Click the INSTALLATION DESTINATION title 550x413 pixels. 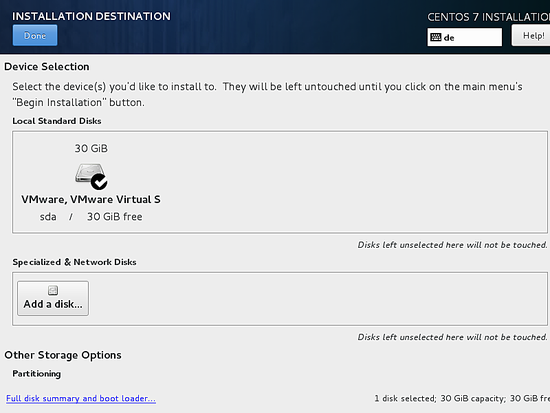[91, 16]
